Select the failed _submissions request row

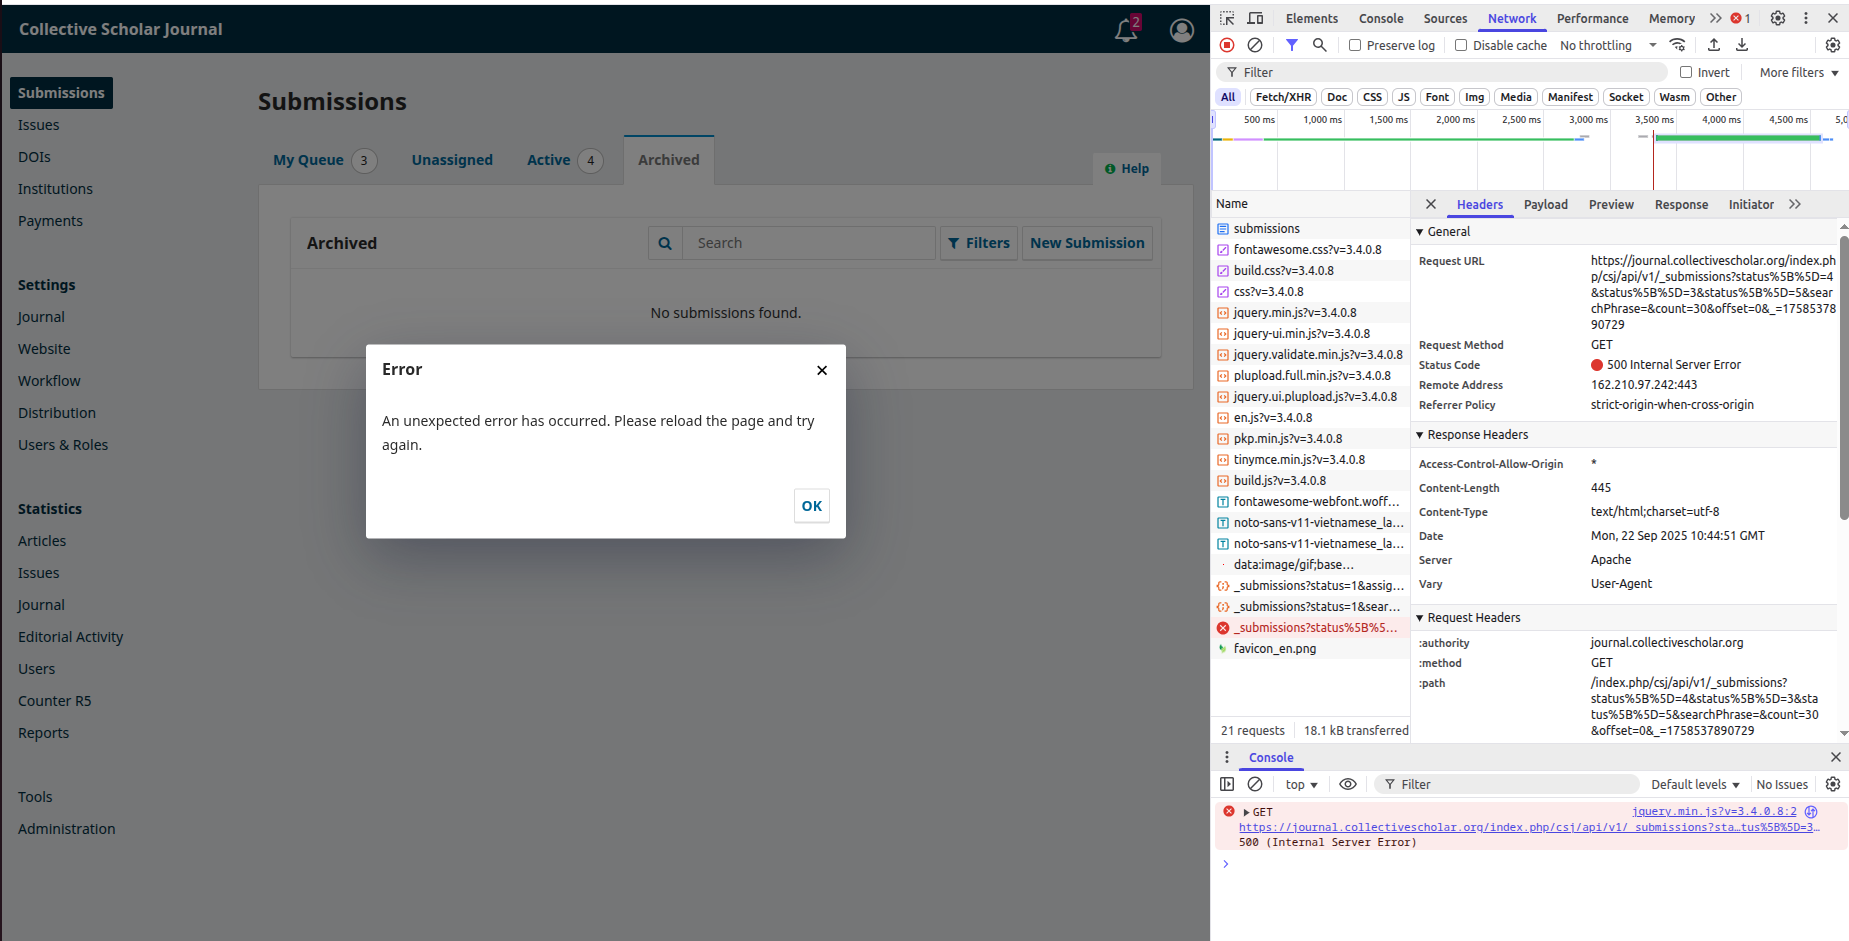[1314, 628]
